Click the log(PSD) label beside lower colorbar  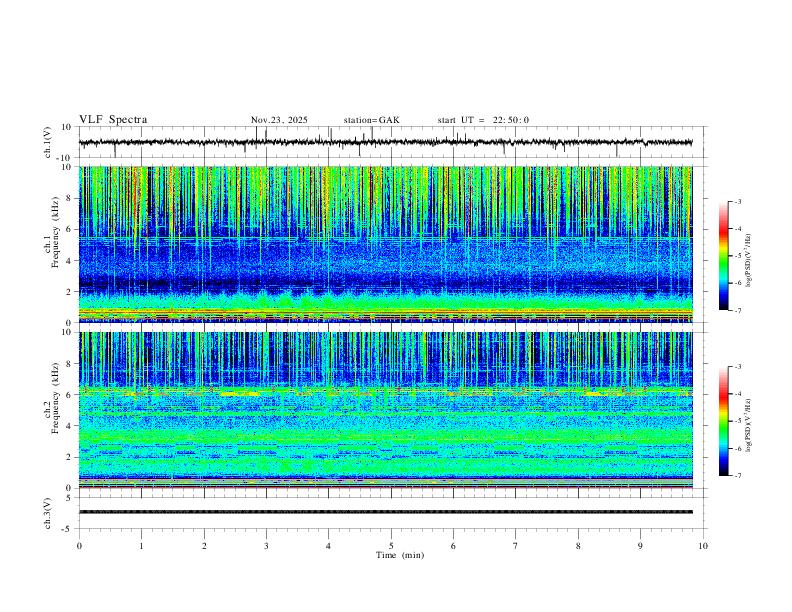(x=748, y=425)
